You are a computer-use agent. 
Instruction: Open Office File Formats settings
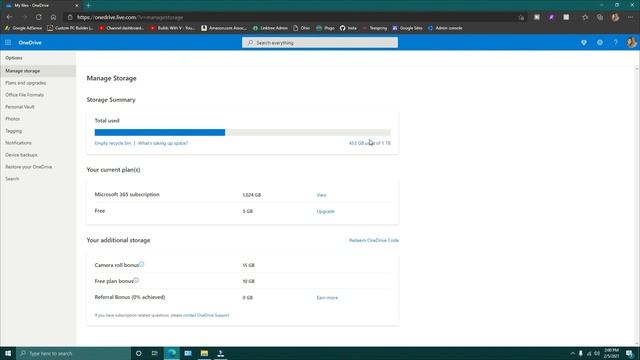tap(24, 95)
